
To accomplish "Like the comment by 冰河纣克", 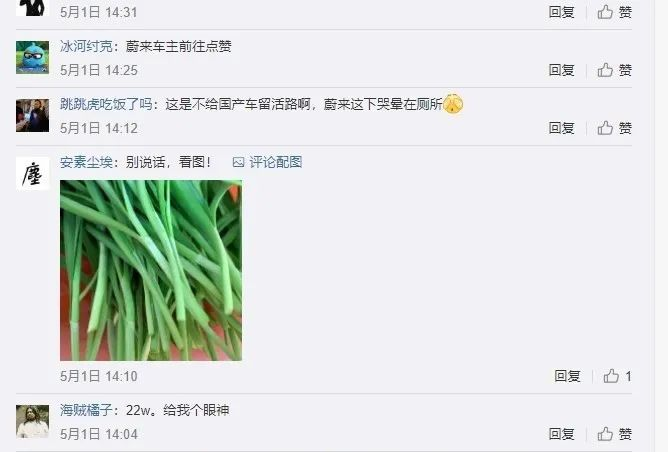I will pyautogui.click(x=614, y=70).
